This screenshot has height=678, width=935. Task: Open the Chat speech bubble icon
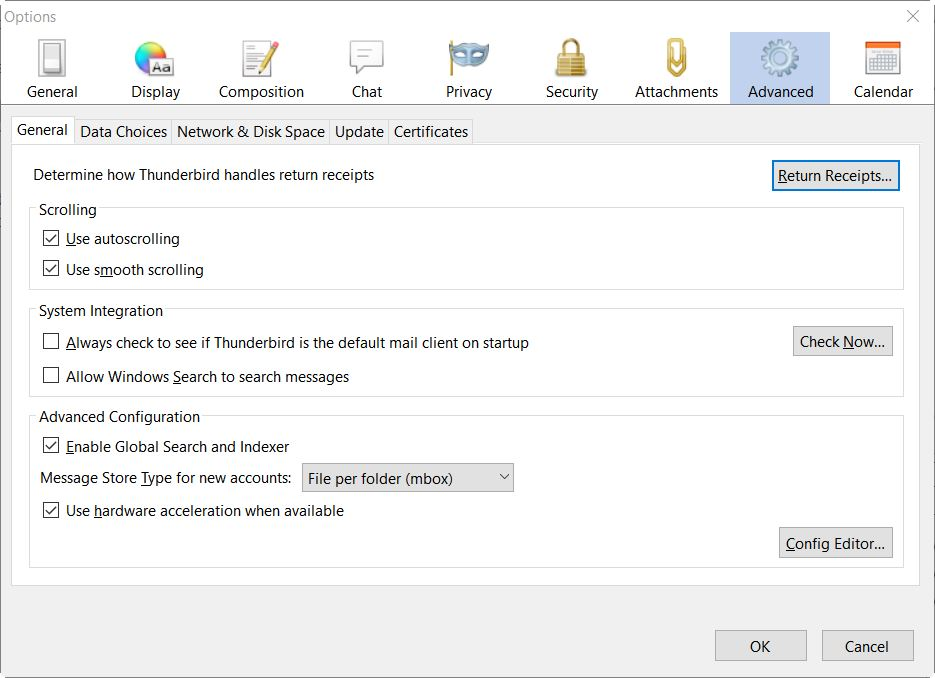pyautogui.click(x=366, y=60)
